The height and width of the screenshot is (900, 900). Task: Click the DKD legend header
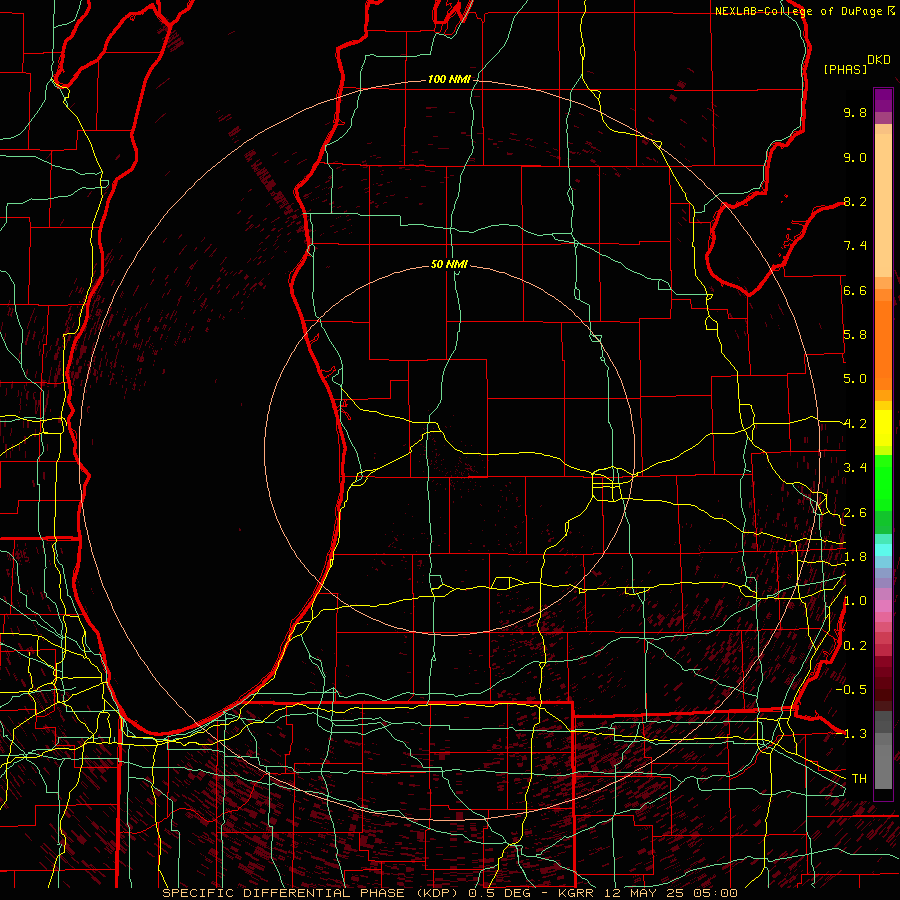878,60
